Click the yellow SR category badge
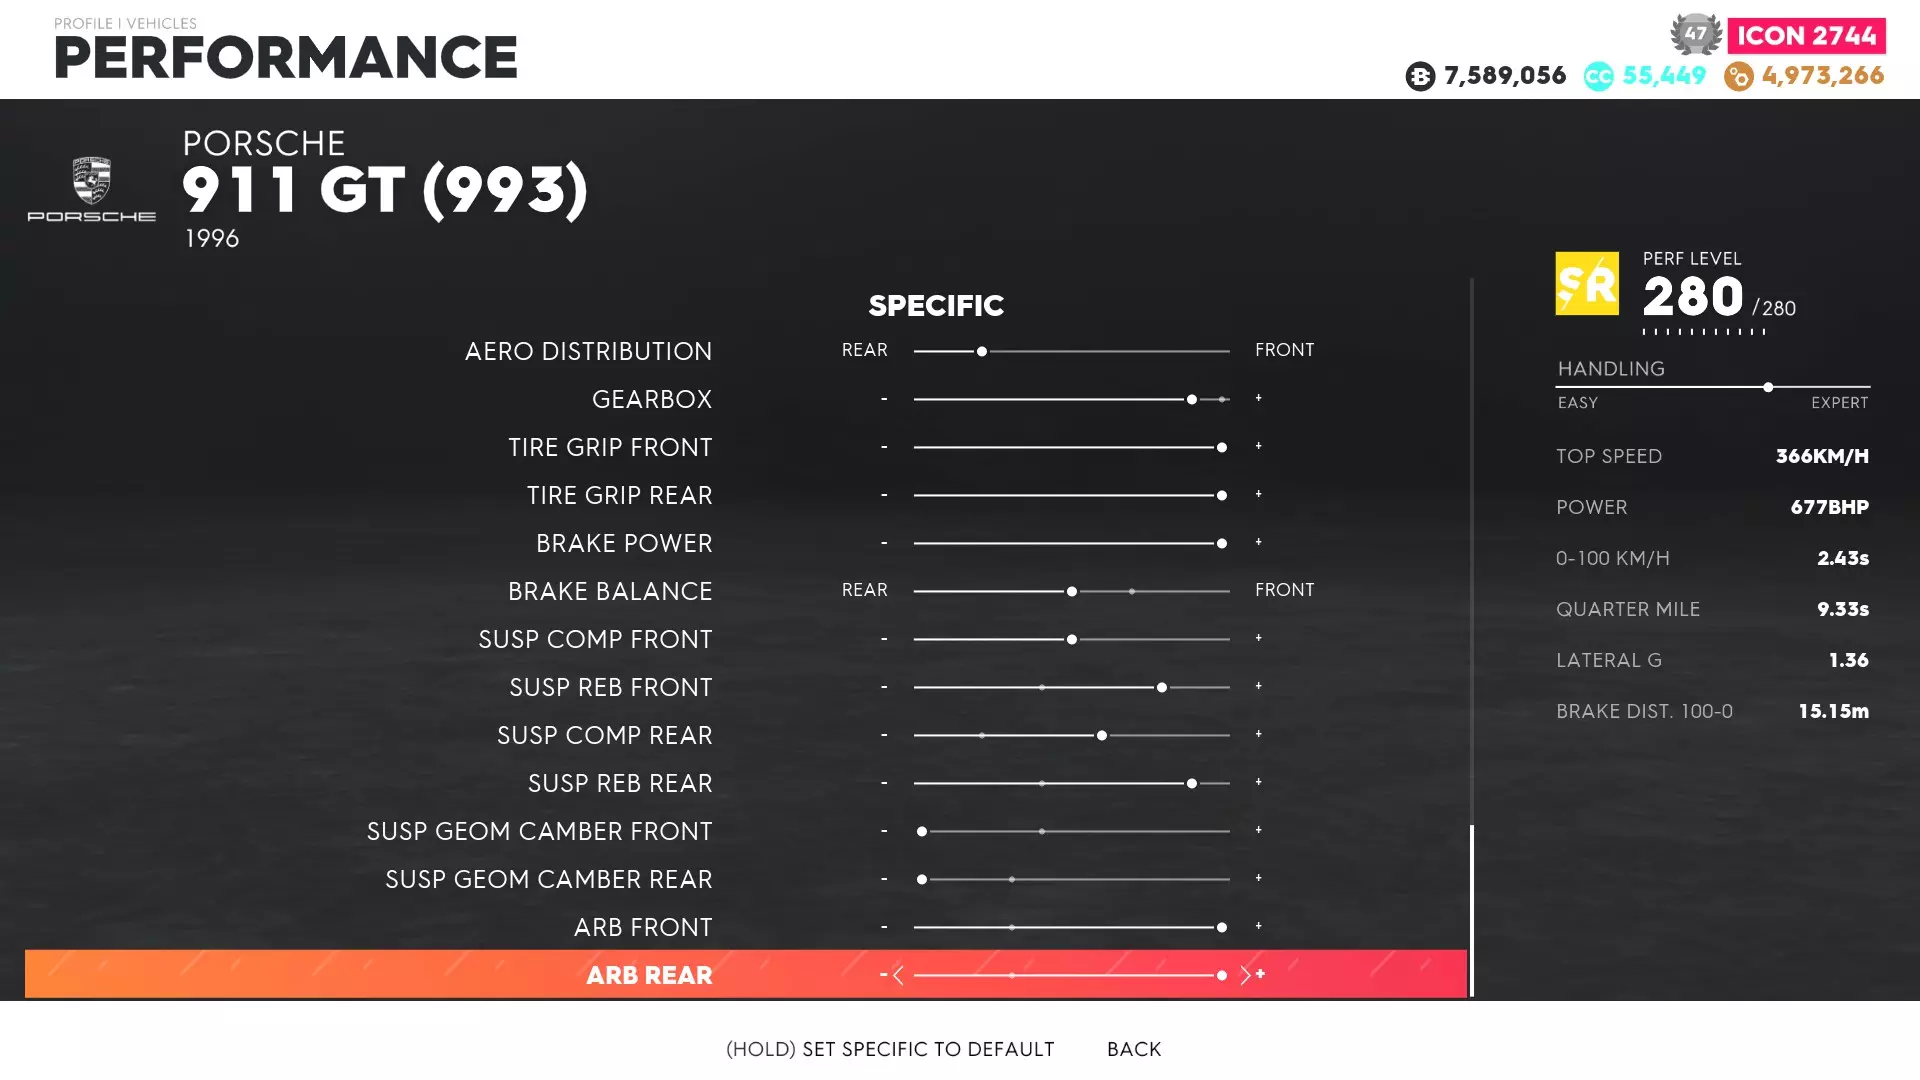The height and width of the screenshot is (1080, 1920). [x=1586, y=284]
